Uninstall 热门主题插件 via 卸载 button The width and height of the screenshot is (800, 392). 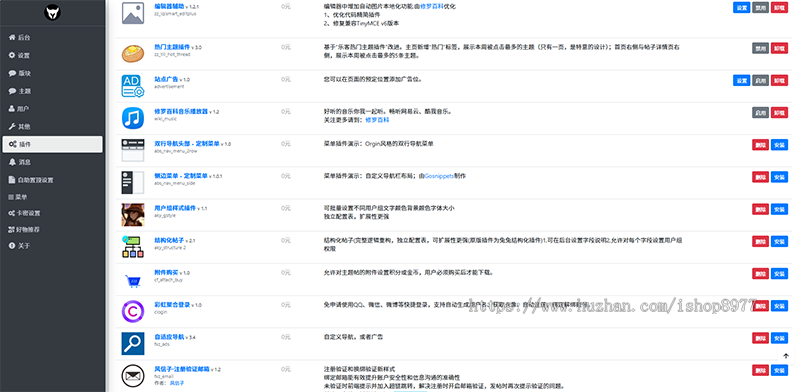coord(779,48)
